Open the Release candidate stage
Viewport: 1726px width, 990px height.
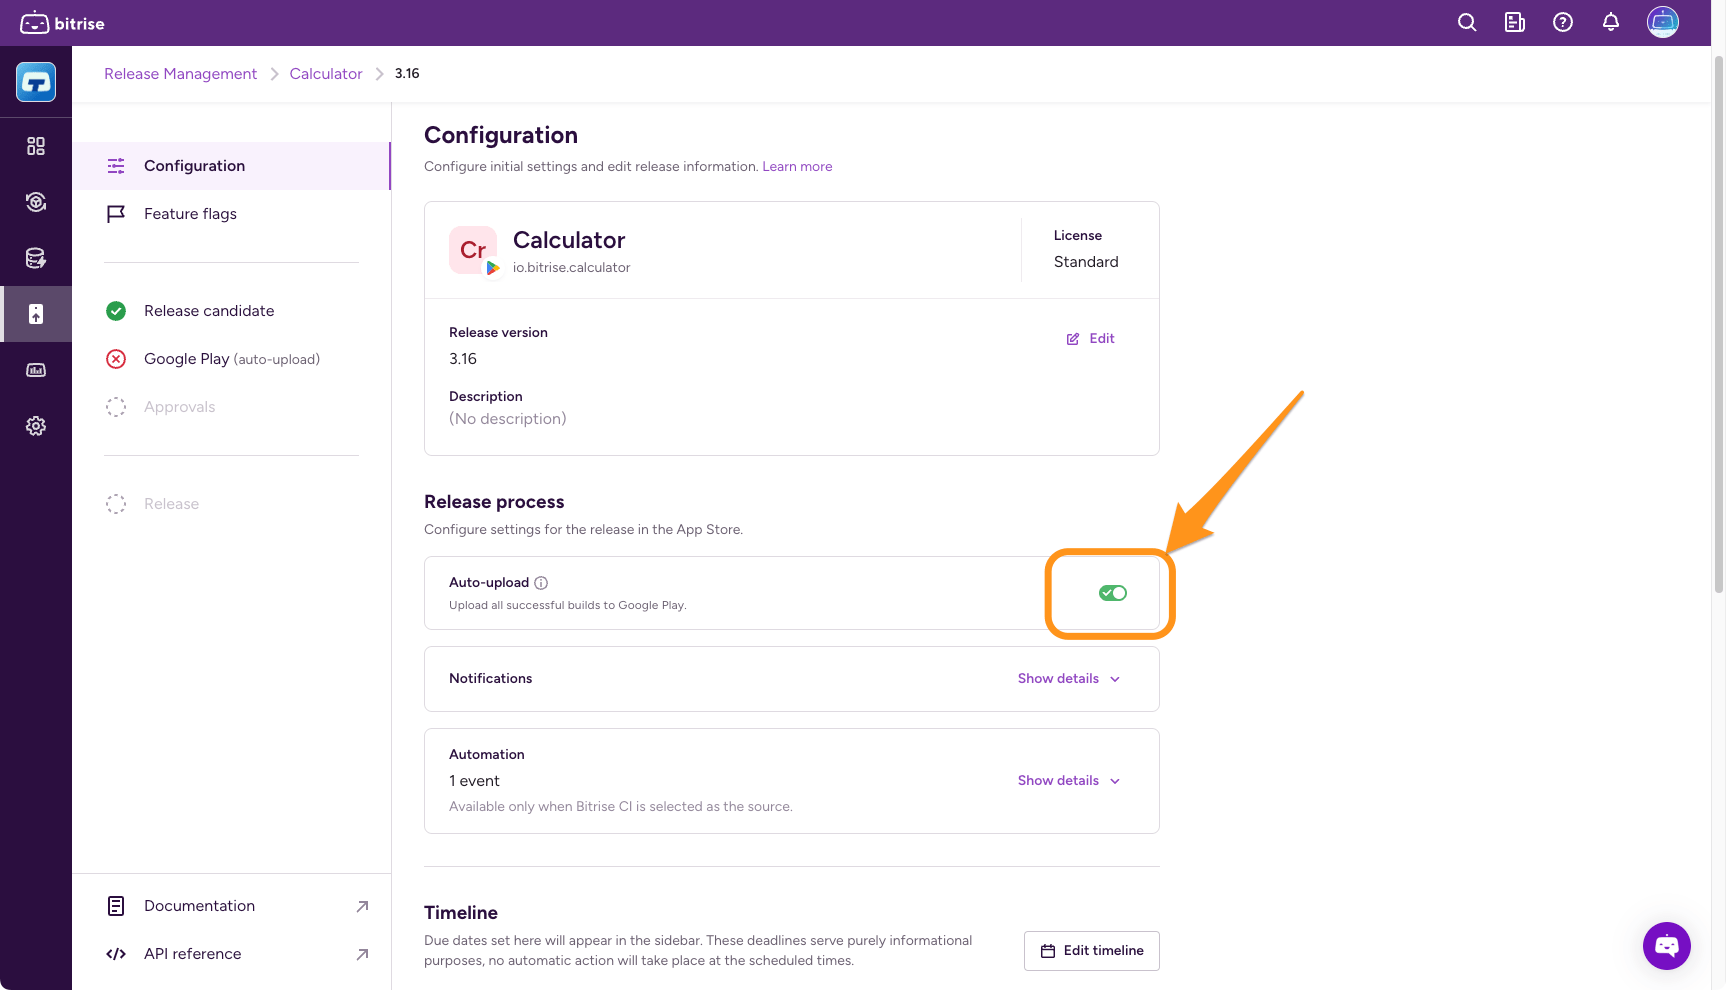[208, 311]
